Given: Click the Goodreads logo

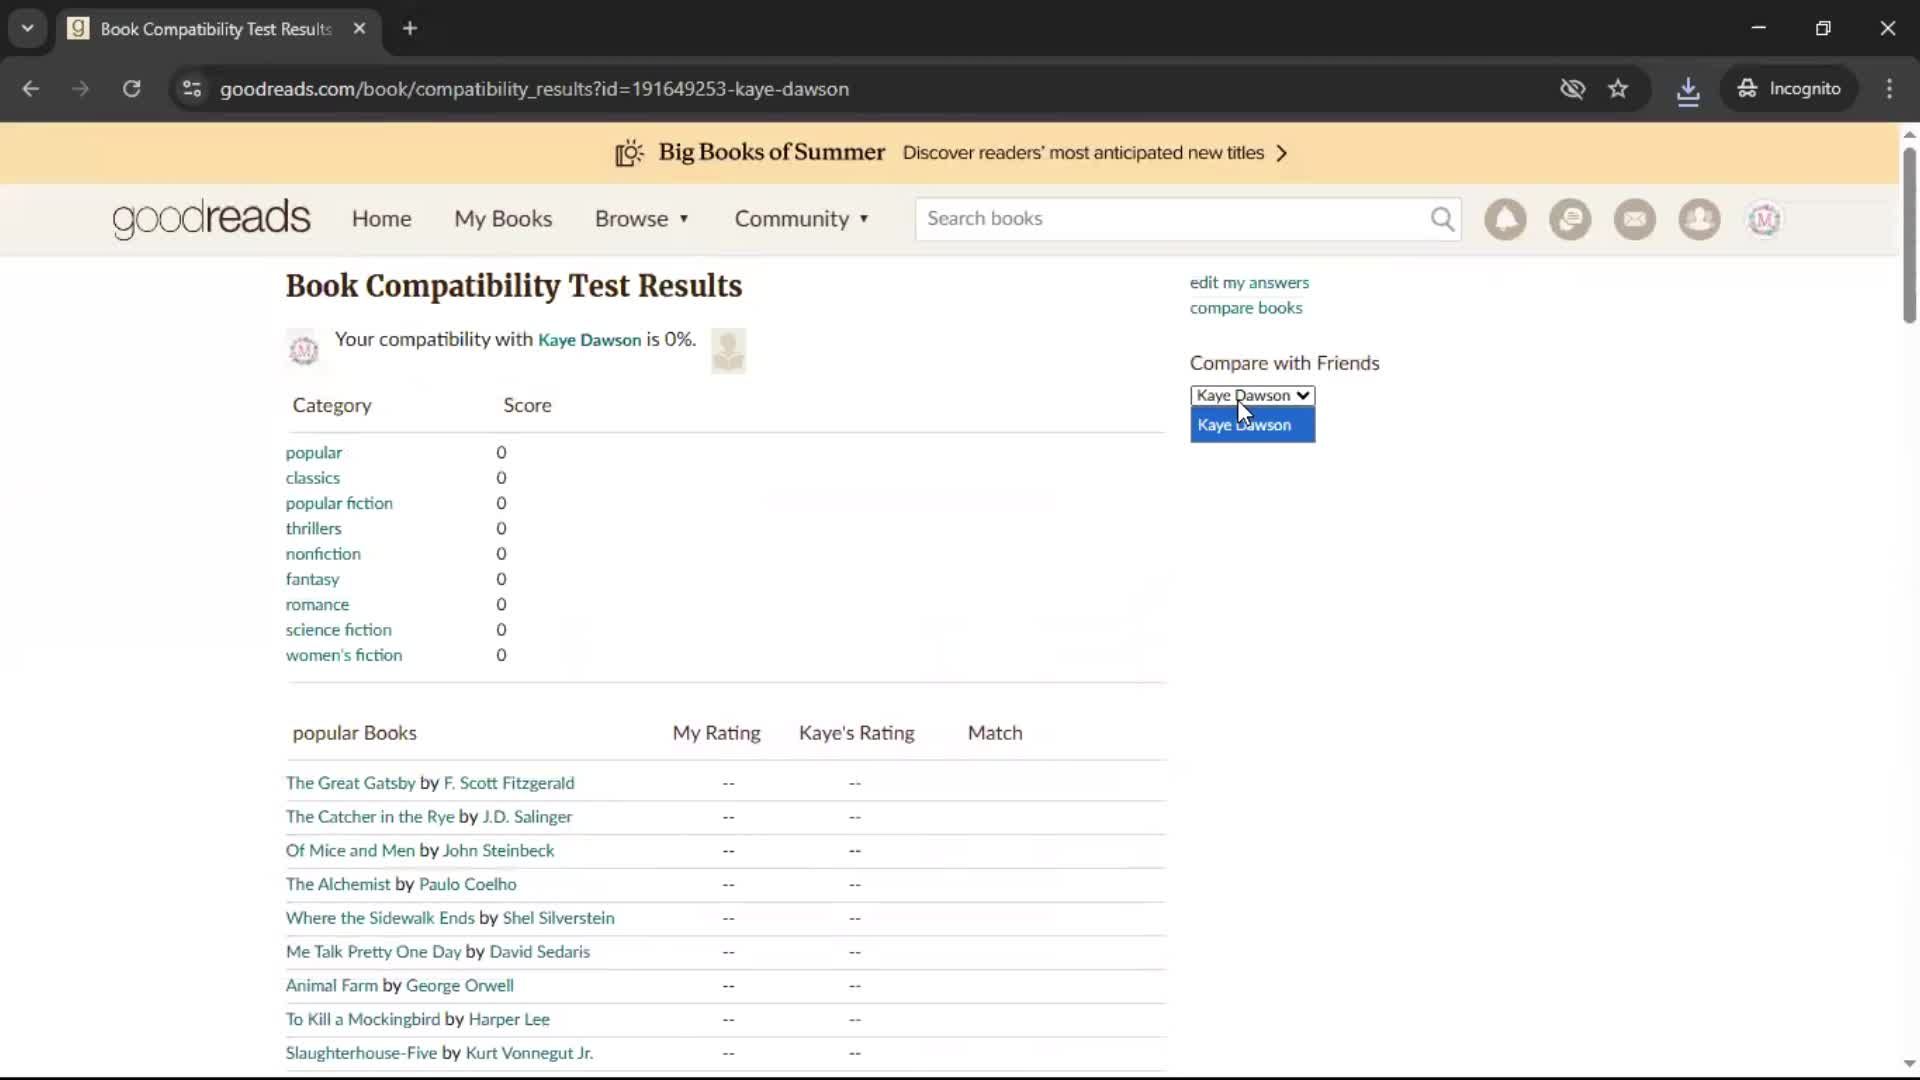Looking at the screenshot, I should click(211, 219).
